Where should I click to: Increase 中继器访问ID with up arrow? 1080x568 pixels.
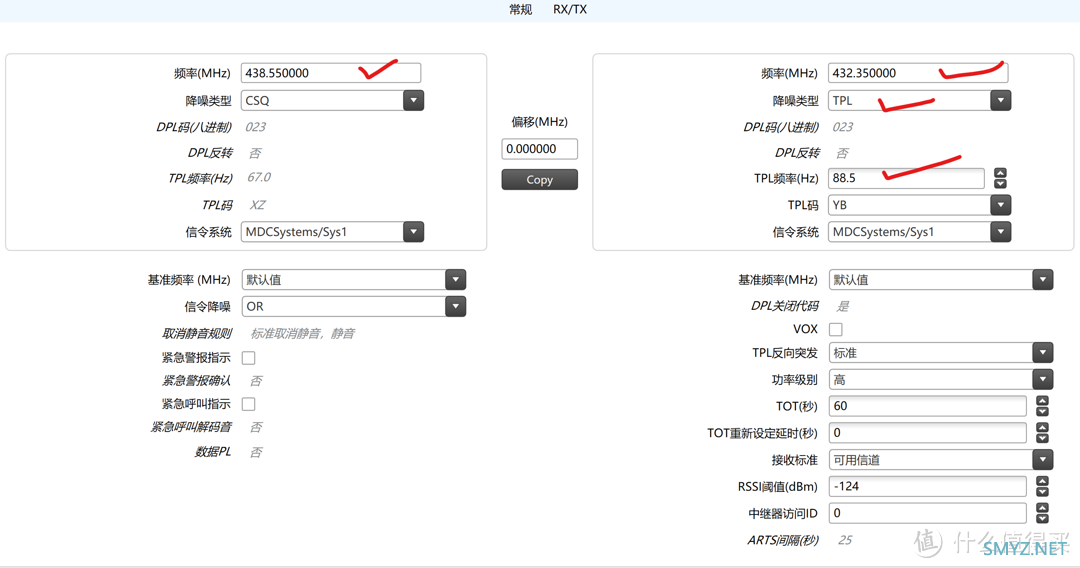pyautogui.click(x=1042, y=509)
